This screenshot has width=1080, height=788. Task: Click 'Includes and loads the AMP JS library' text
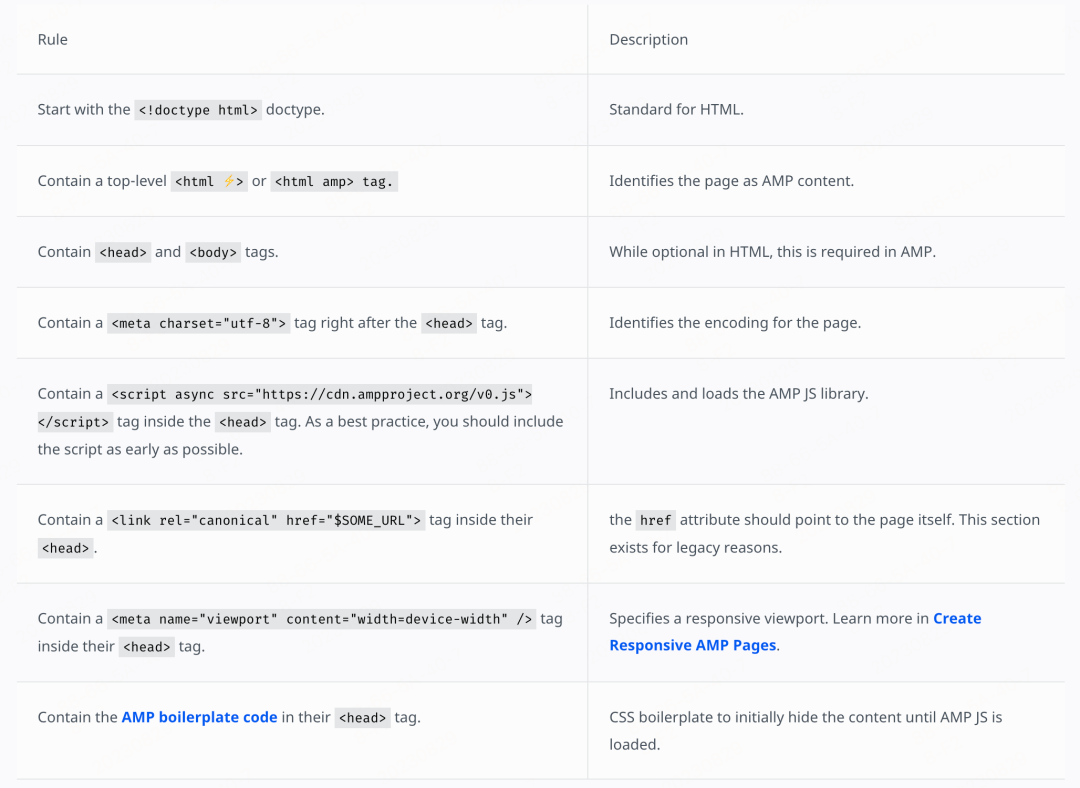(x=738, y=394)
